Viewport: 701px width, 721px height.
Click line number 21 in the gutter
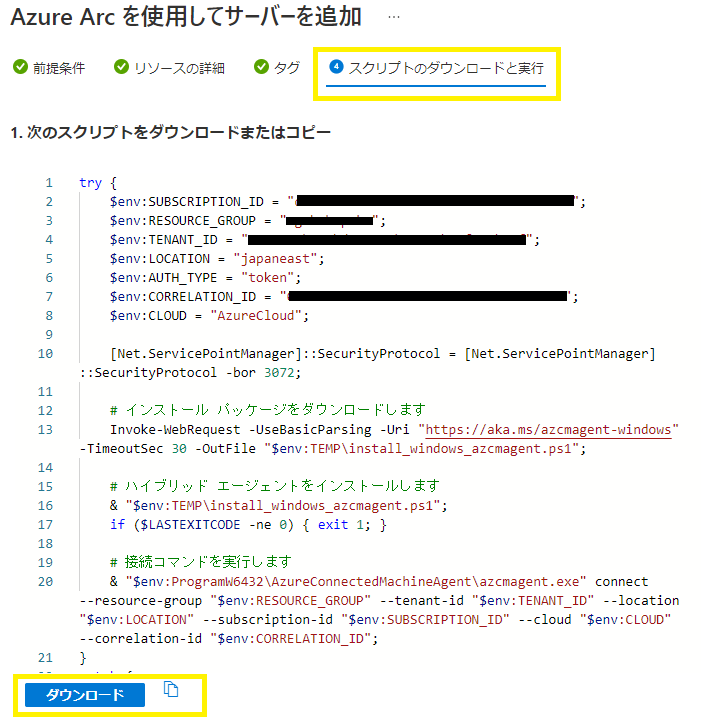pyautogui.click(x=46, y=658)
